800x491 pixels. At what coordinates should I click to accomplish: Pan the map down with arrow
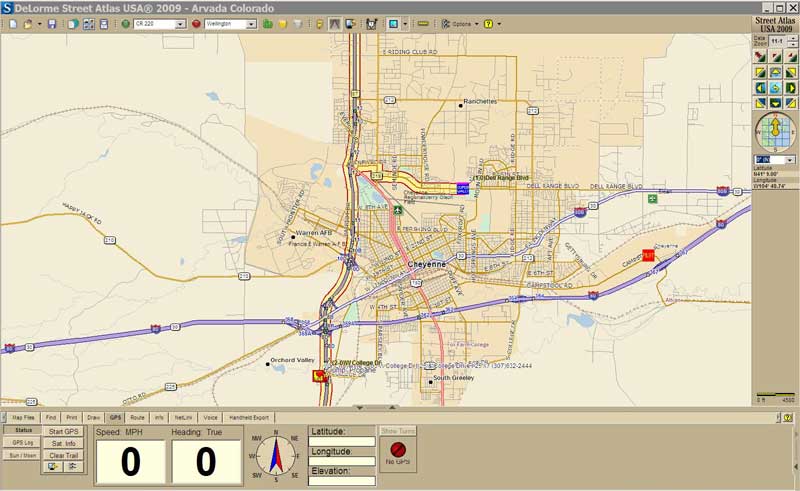click(776, 102)
